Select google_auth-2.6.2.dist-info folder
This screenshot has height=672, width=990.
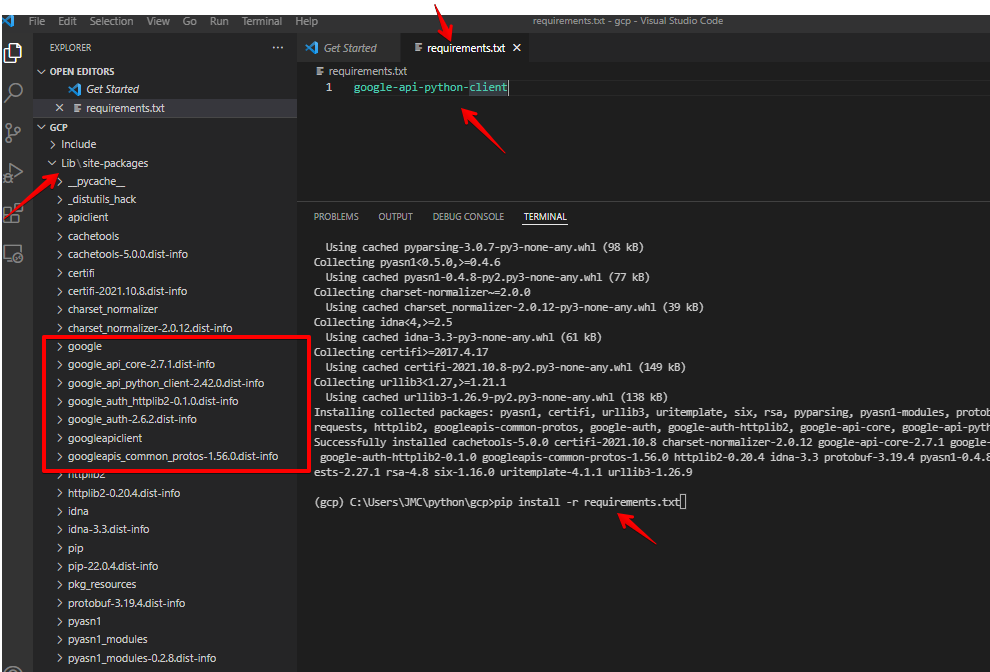[165, 419]
